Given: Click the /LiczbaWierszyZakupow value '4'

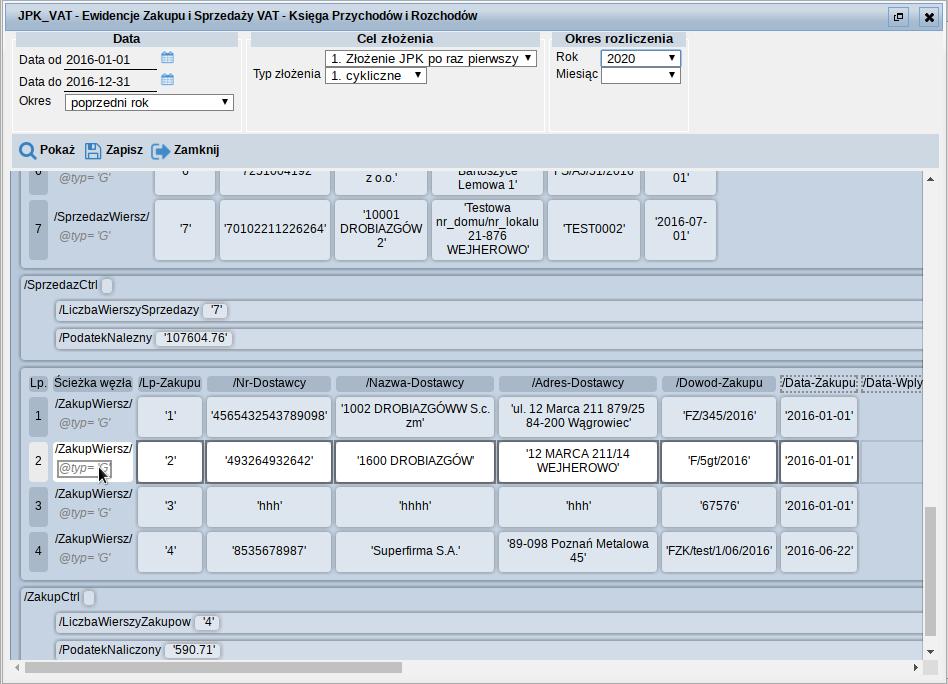Looking at the screenshot, I should pyautogui.click(x=208, y=622).
